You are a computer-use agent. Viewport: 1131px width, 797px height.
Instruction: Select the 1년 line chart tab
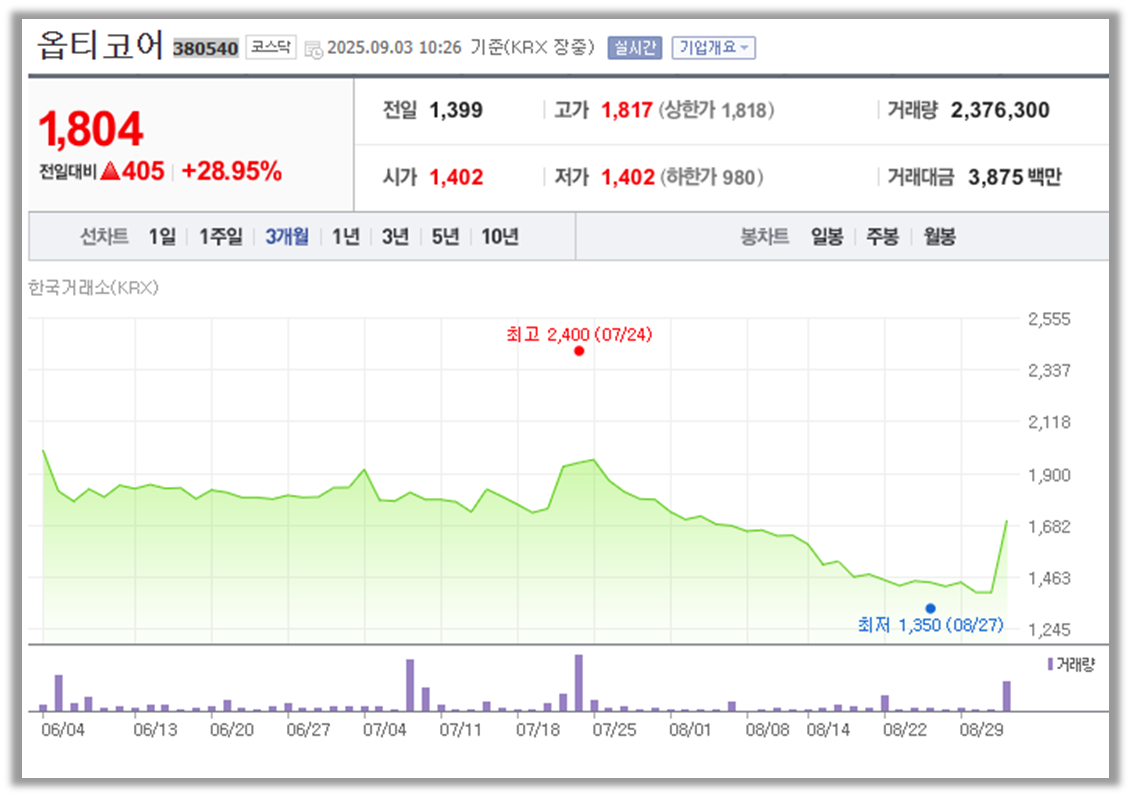click(x=346, y=237)
